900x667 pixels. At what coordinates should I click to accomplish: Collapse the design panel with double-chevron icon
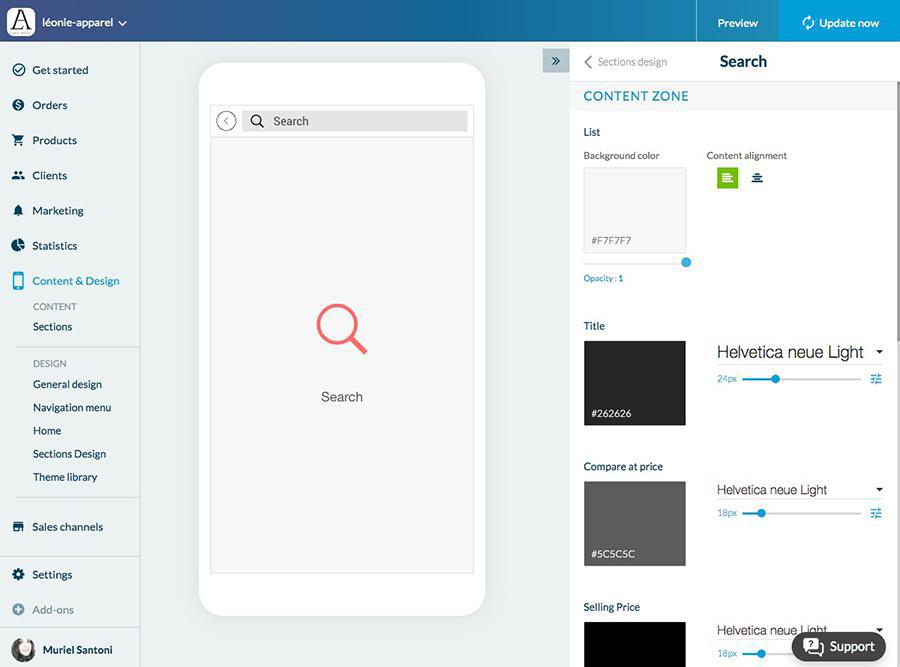tap(556, 61)
